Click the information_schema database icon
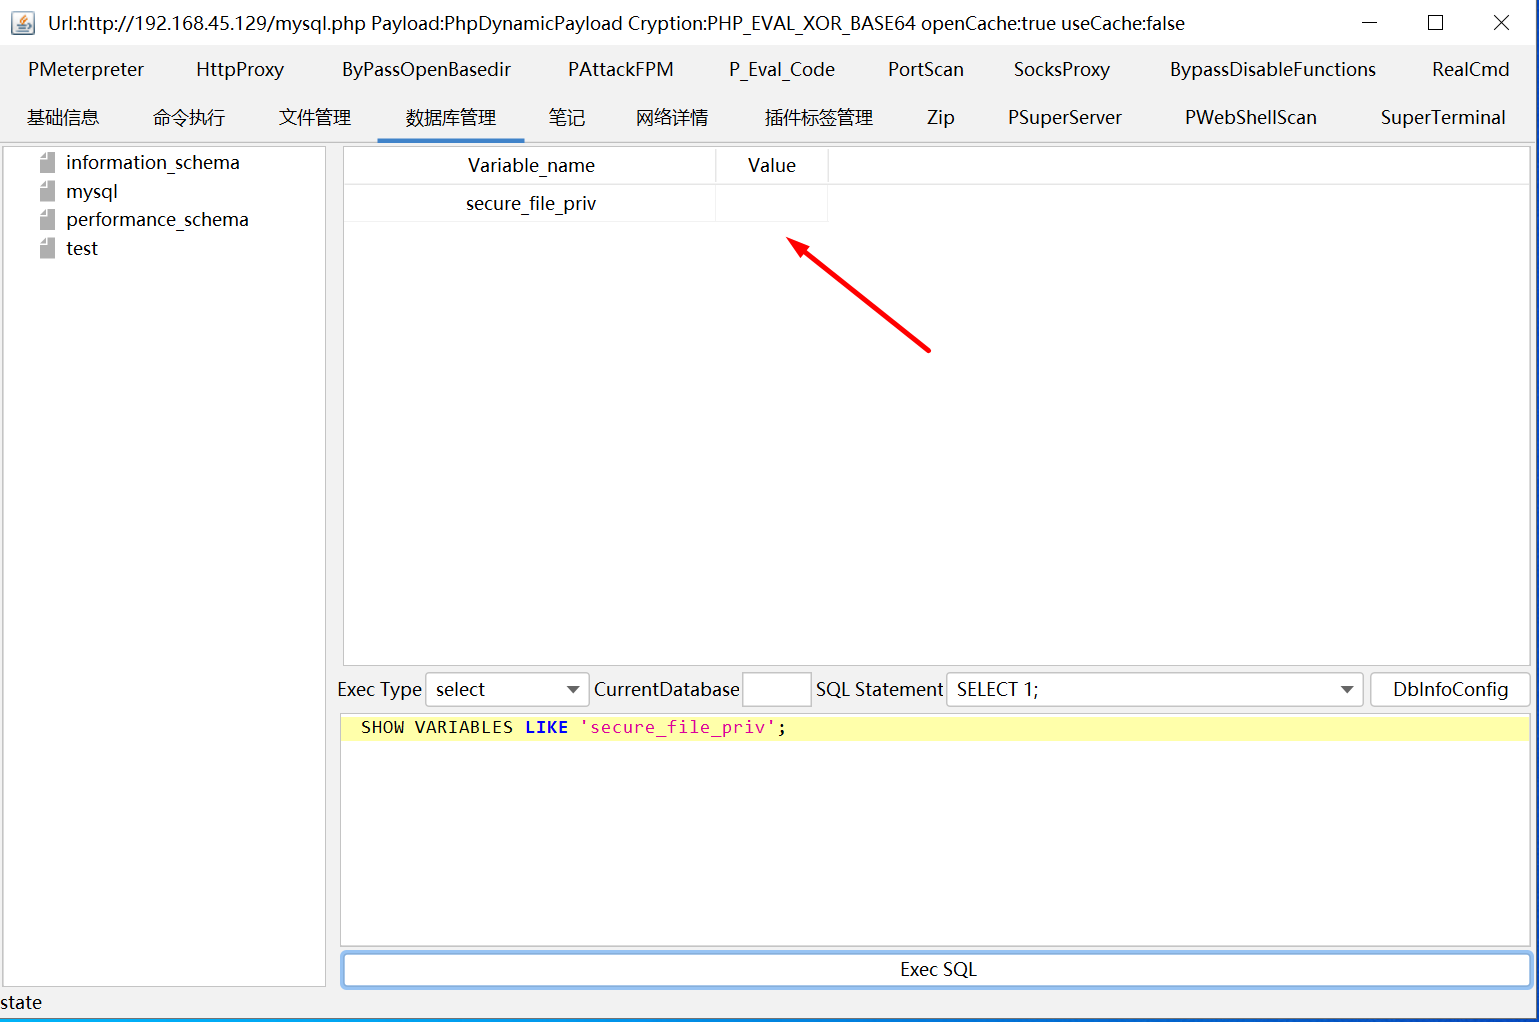The image size is (1539, 1022). point(47,162)
